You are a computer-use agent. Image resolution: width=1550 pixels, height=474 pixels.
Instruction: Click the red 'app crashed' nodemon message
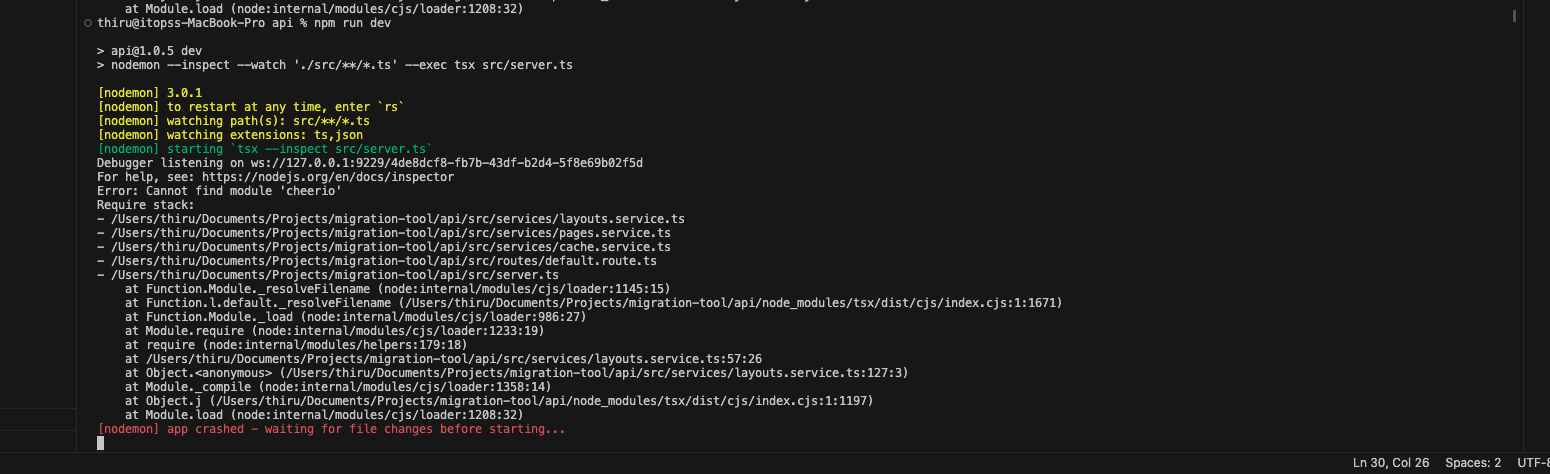pyautogui.click(x=331, y=429)
